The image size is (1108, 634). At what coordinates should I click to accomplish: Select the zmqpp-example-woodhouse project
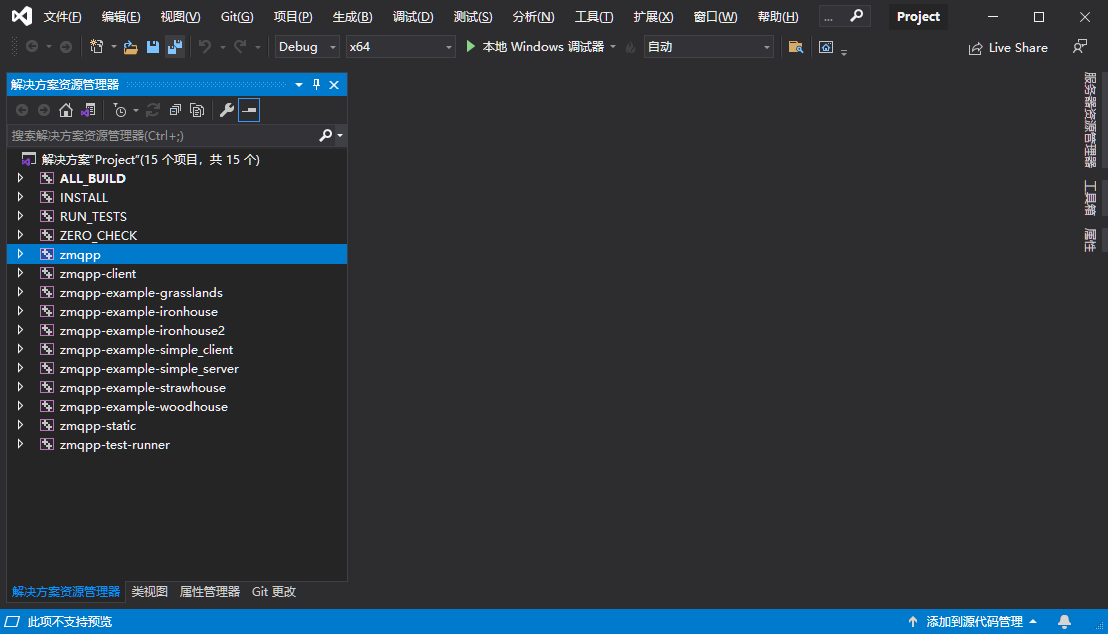[143, 406]
